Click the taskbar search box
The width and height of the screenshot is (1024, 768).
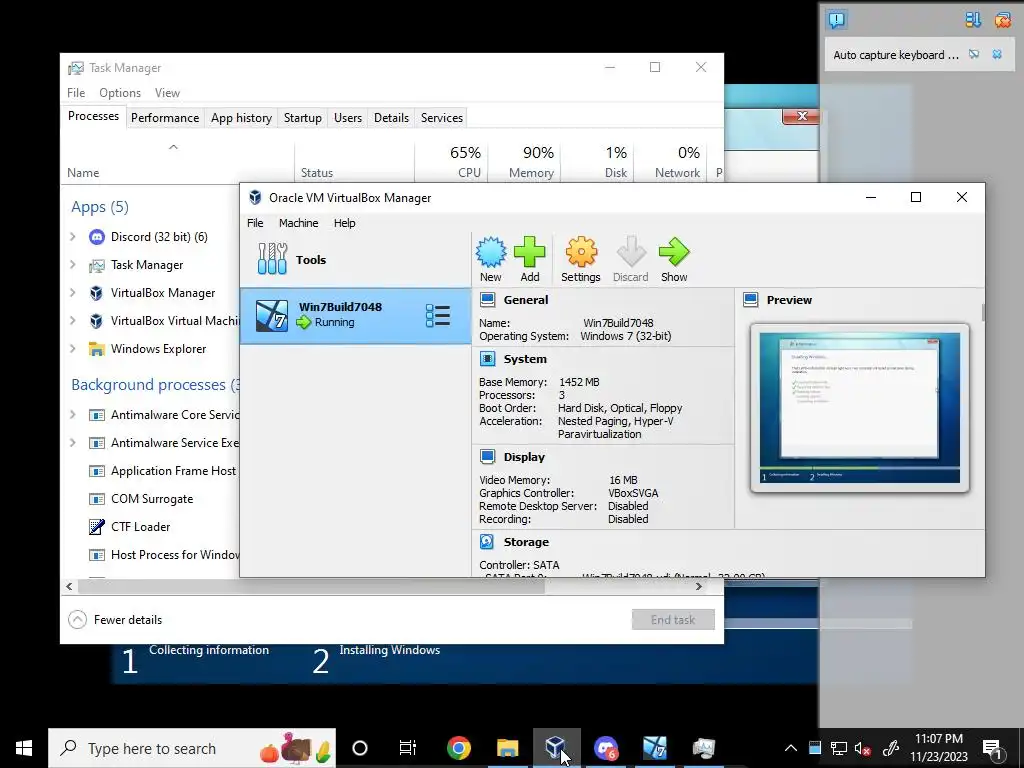point(192,748)
